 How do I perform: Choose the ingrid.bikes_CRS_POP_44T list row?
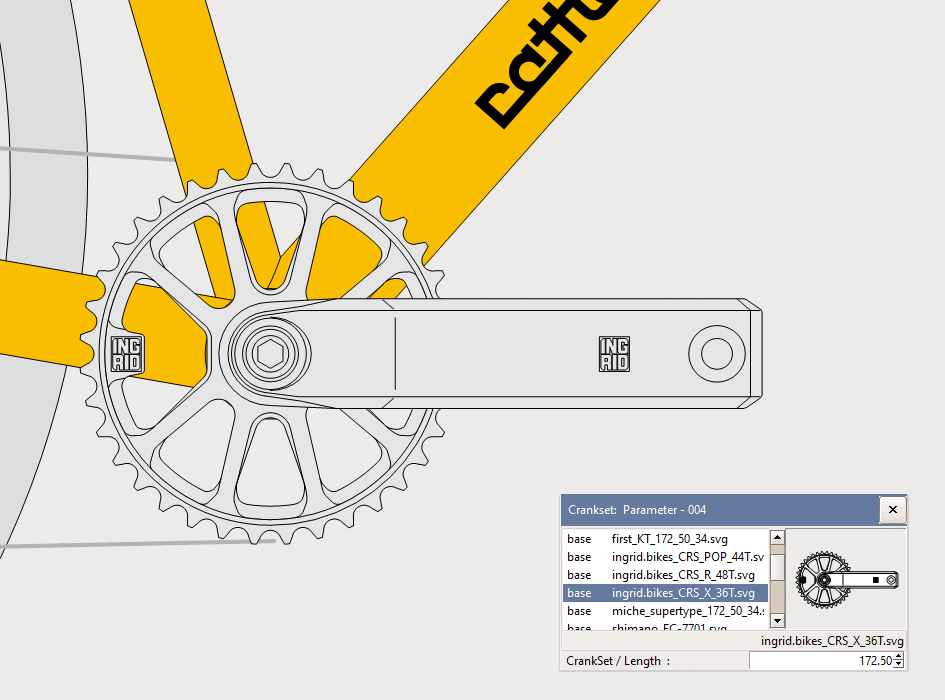665,557
